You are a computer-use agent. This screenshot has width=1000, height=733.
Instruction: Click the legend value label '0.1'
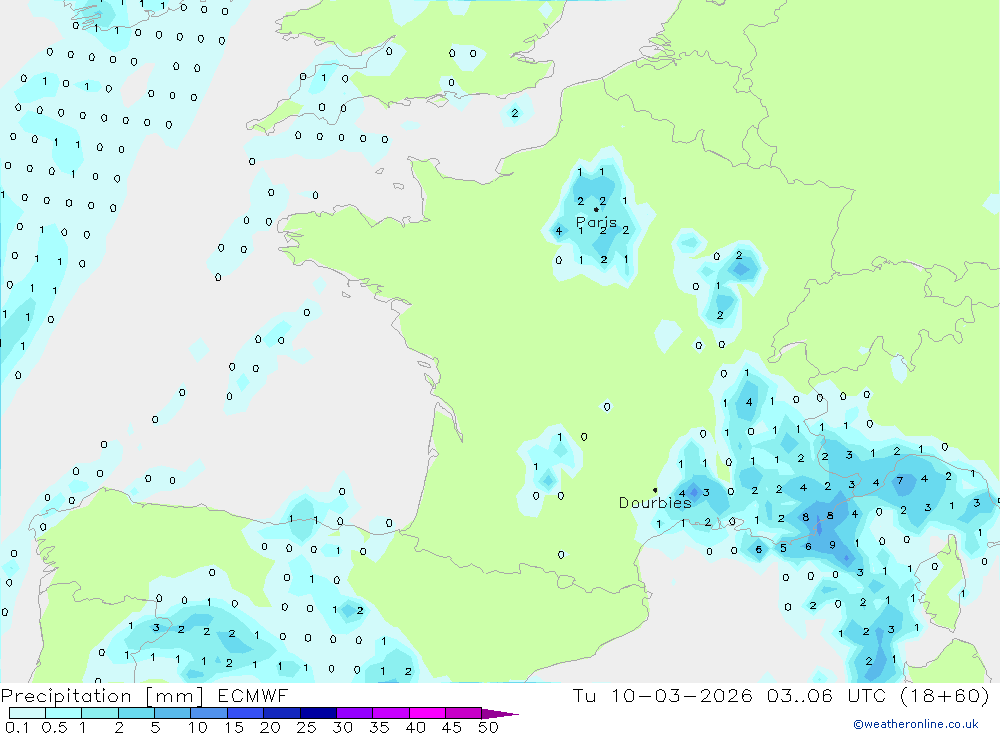[17, 727]
